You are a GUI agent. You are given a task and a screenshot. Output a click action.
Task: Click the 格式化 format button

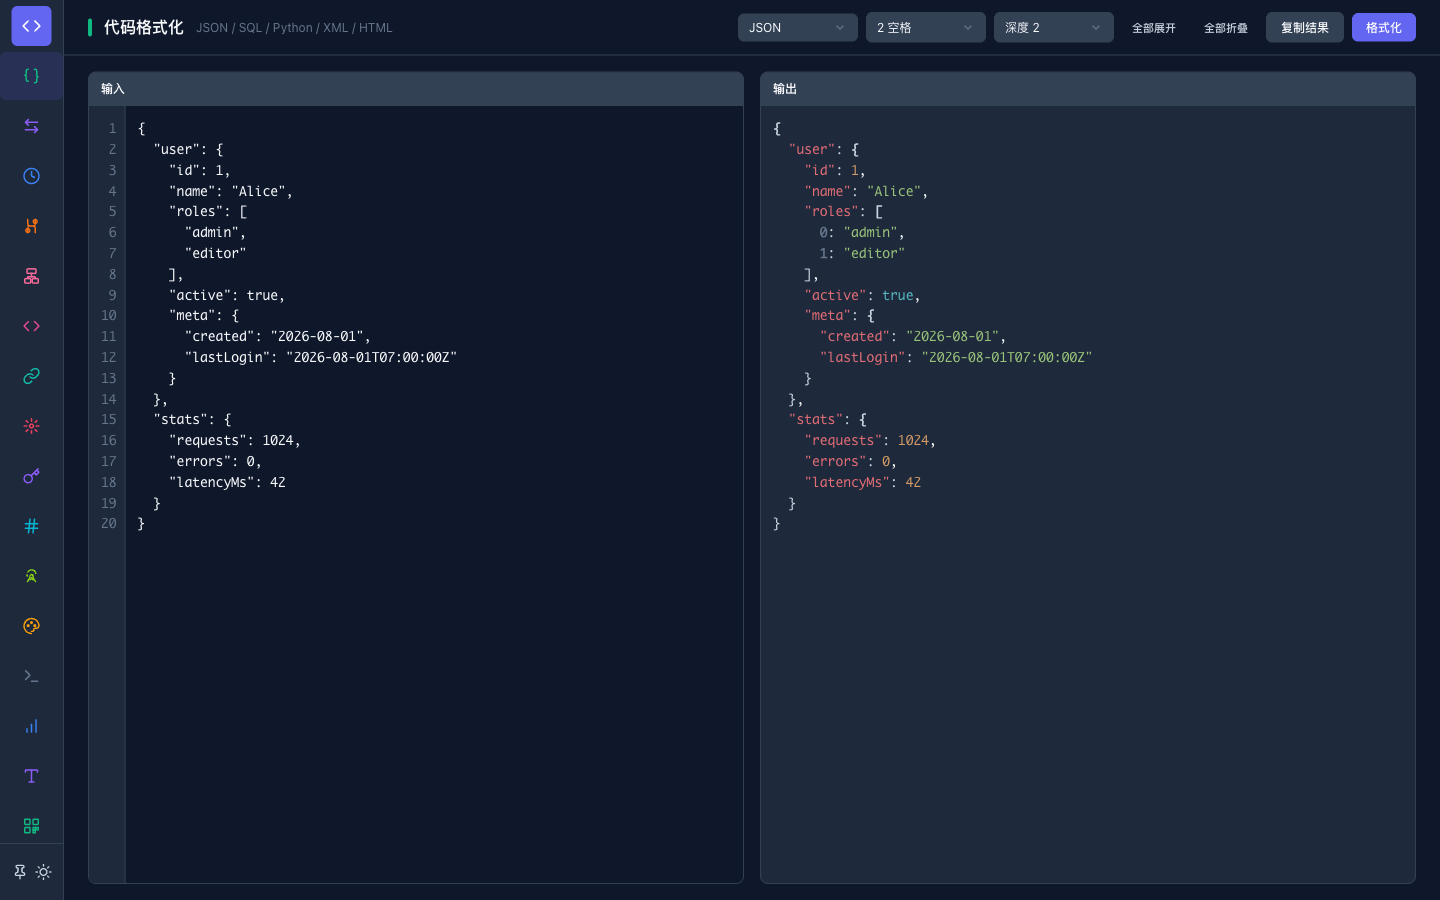[x=1383, y=27]
